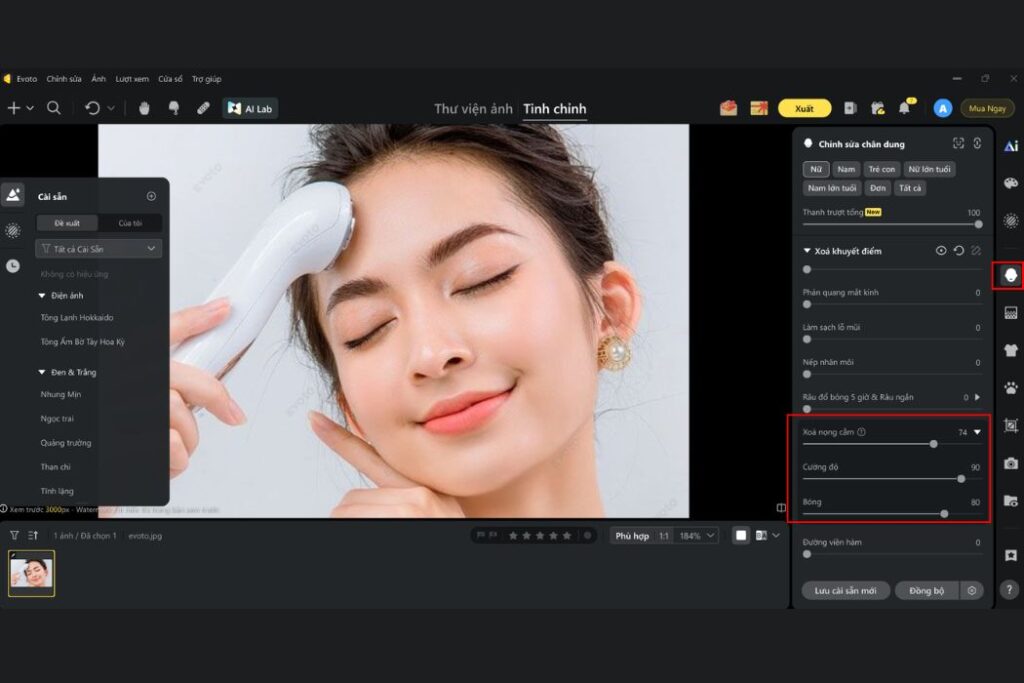Select the bandage healing tool

[x=203, y=108]
